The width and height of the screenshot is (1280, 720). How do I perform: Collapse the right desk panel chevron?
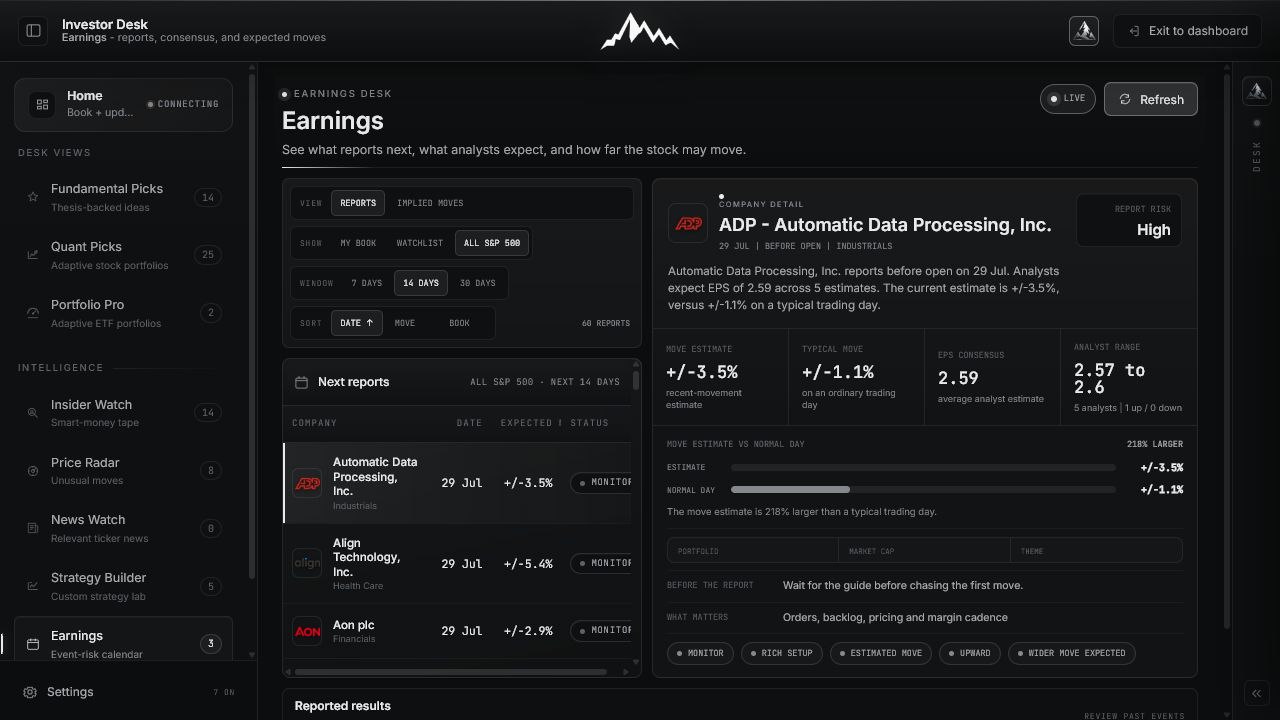pos(1256,693)
